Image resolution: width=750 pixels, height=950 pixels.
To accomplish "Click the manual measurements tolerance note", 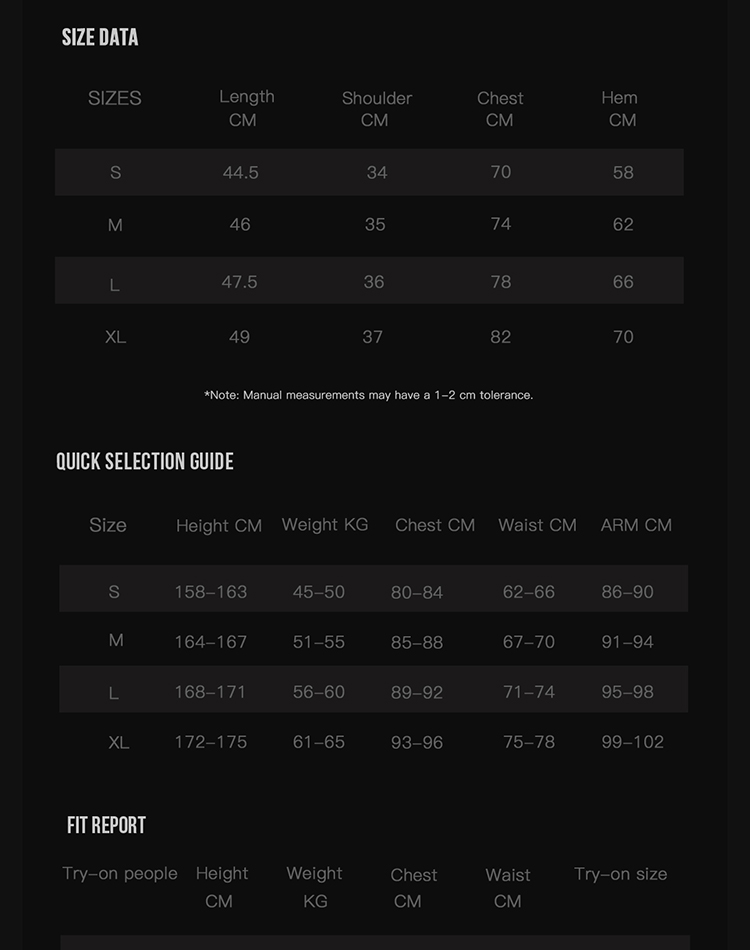I will [369, 395].
